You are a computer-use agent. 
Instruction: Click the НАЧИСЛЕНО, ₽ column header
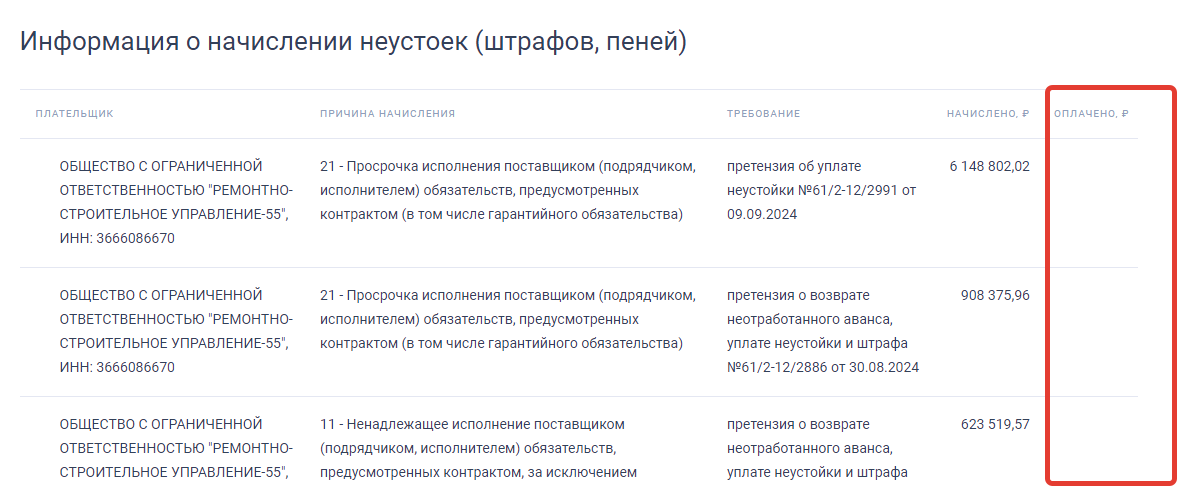pyautogui.click(x=988, y=114)
